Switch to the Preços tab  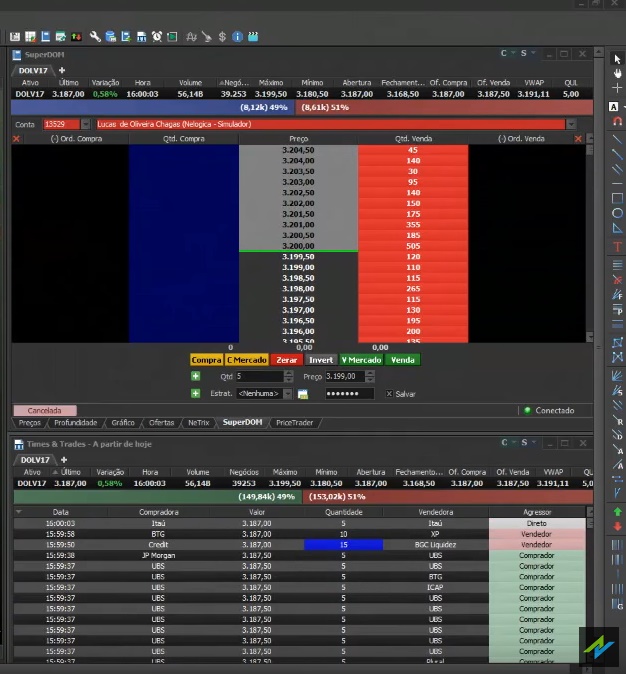pyautogui.click(x=29, y=423)
